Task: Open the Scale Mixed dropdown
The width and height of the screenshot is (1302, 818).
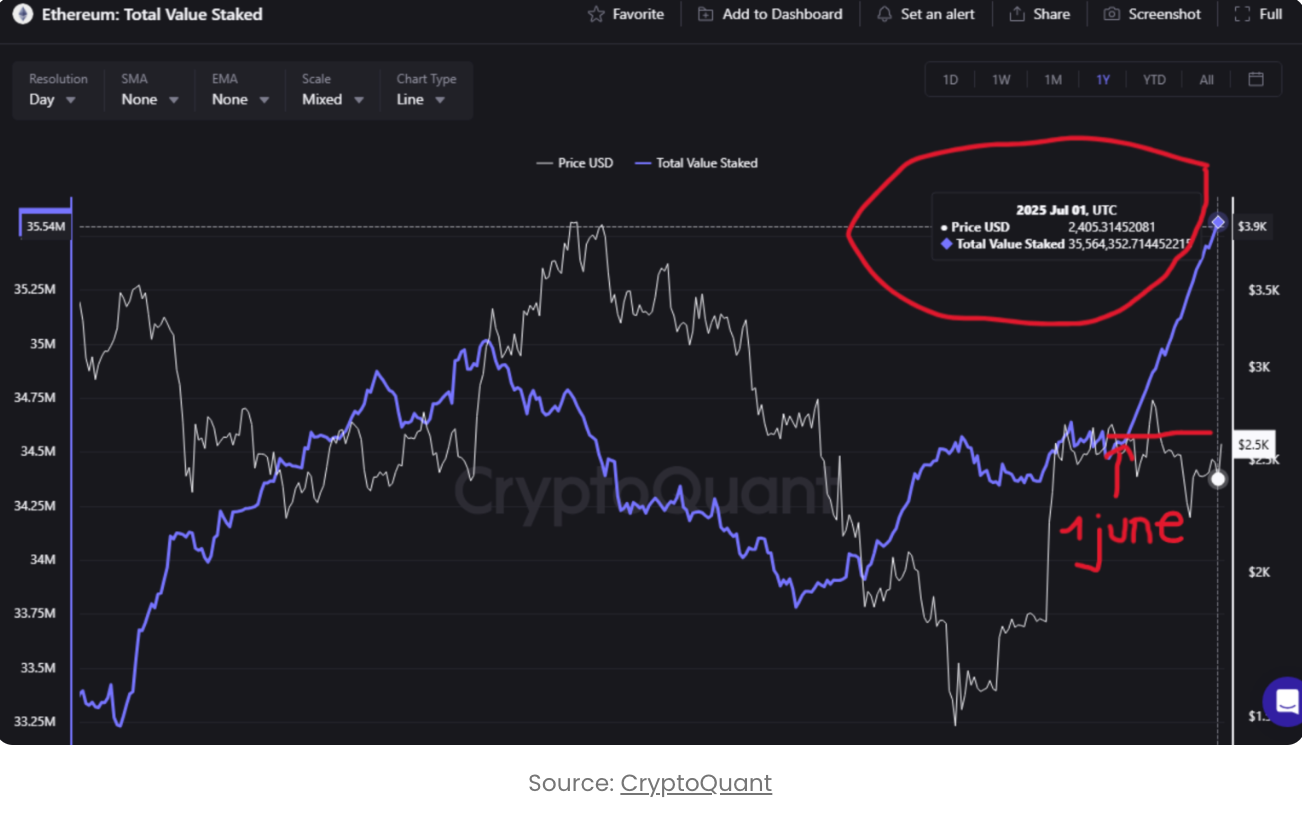Action: [331, 99]
